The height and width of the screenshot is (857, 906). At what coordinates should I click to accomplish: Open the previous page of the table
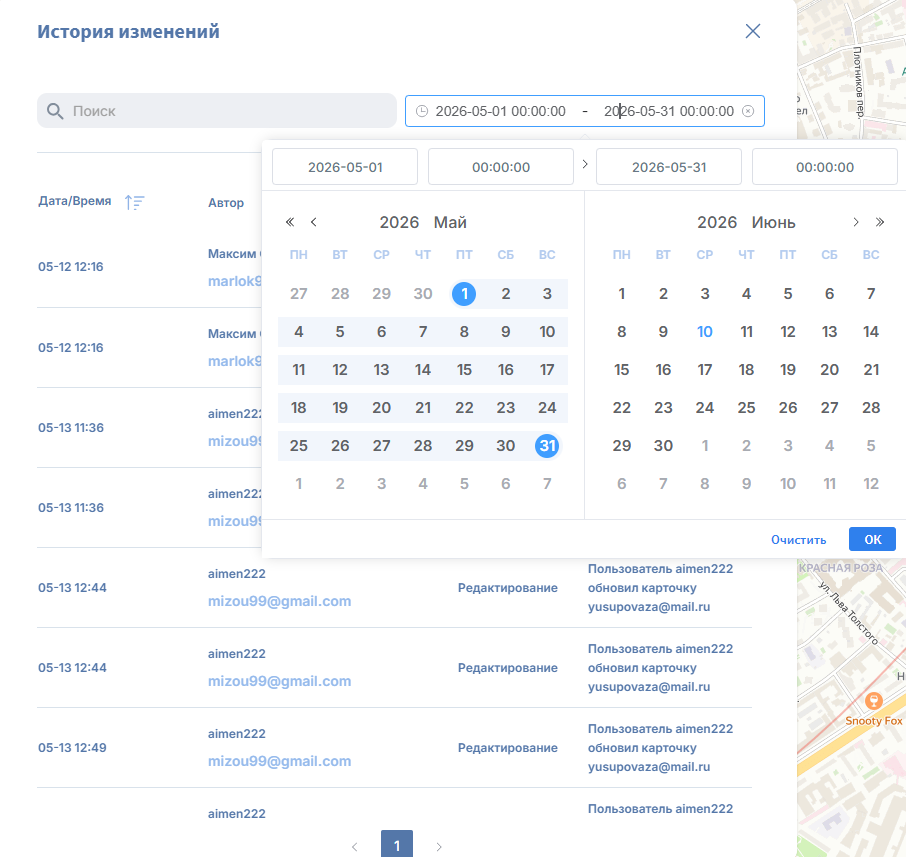coord(355,847)
